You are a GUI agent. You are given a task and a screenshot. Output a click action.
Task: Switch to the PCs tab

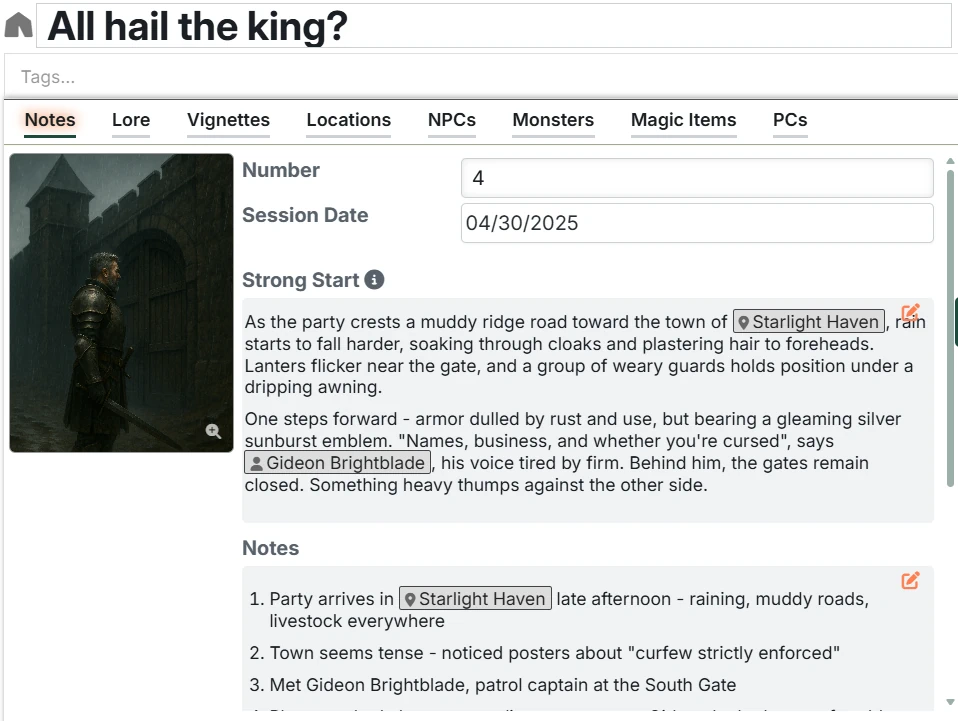790,120
